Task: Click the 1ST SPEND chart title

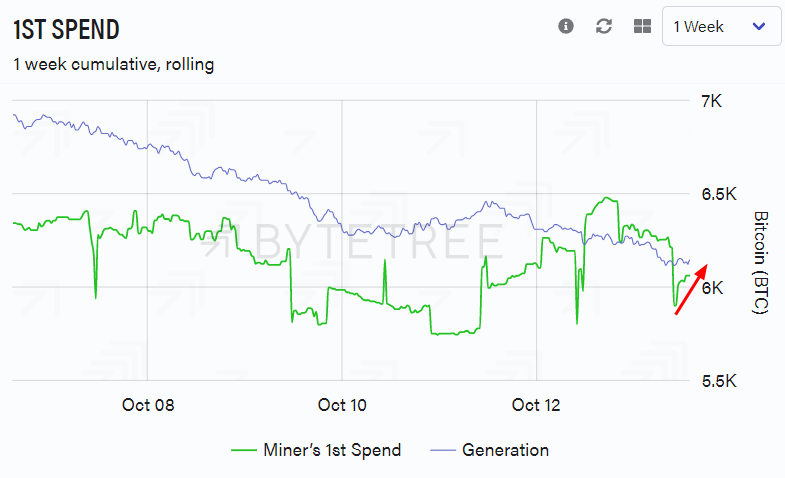Action: (x=66, y=28)
